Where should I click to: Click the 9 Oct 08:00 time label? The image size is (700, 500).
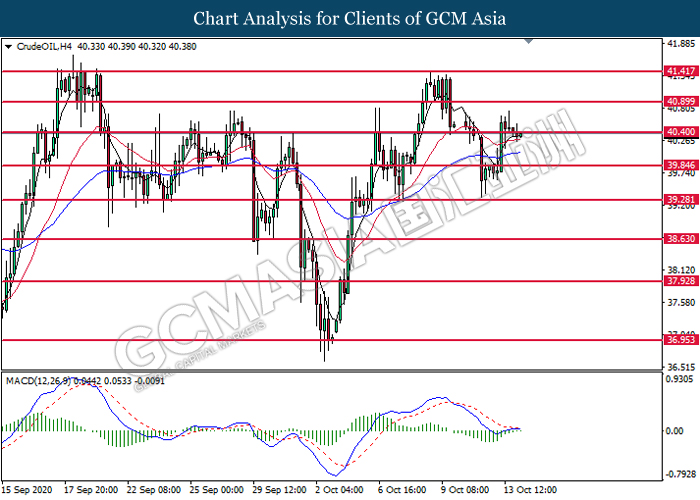pyautogui.click(x=466, y=490)
